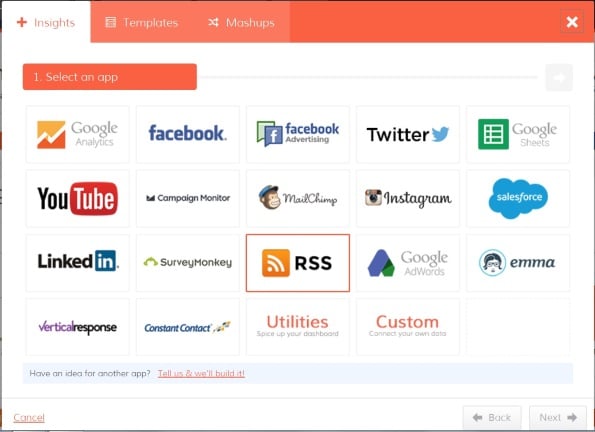Select the Twitter app tile

tap(408, 134)
